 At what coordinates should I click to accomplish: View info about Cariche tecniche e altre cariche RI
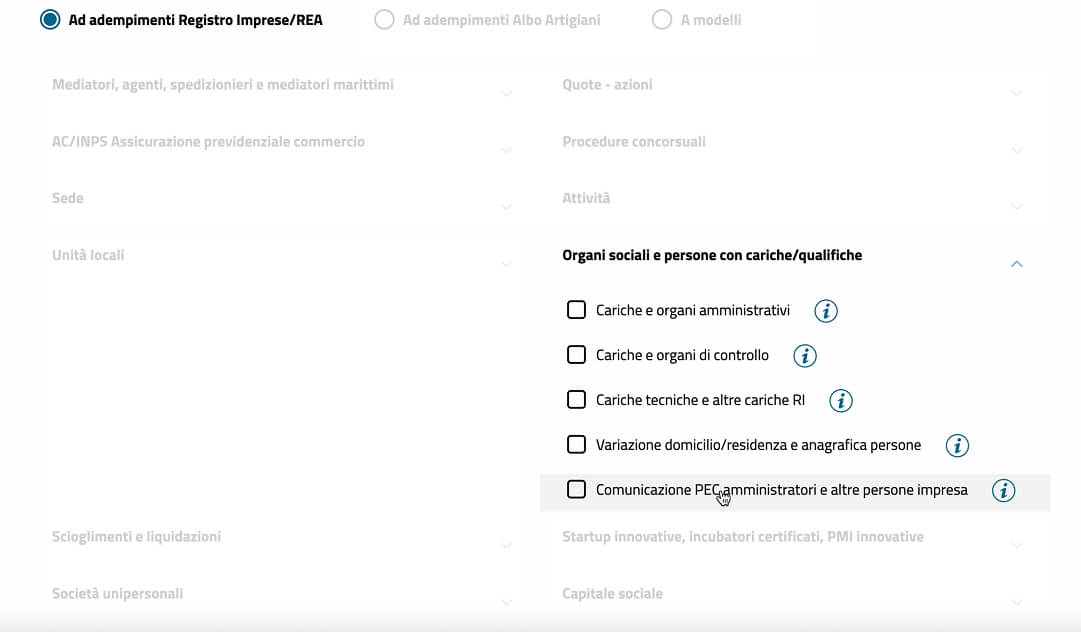pyautogui.click(x=840, y=400)
